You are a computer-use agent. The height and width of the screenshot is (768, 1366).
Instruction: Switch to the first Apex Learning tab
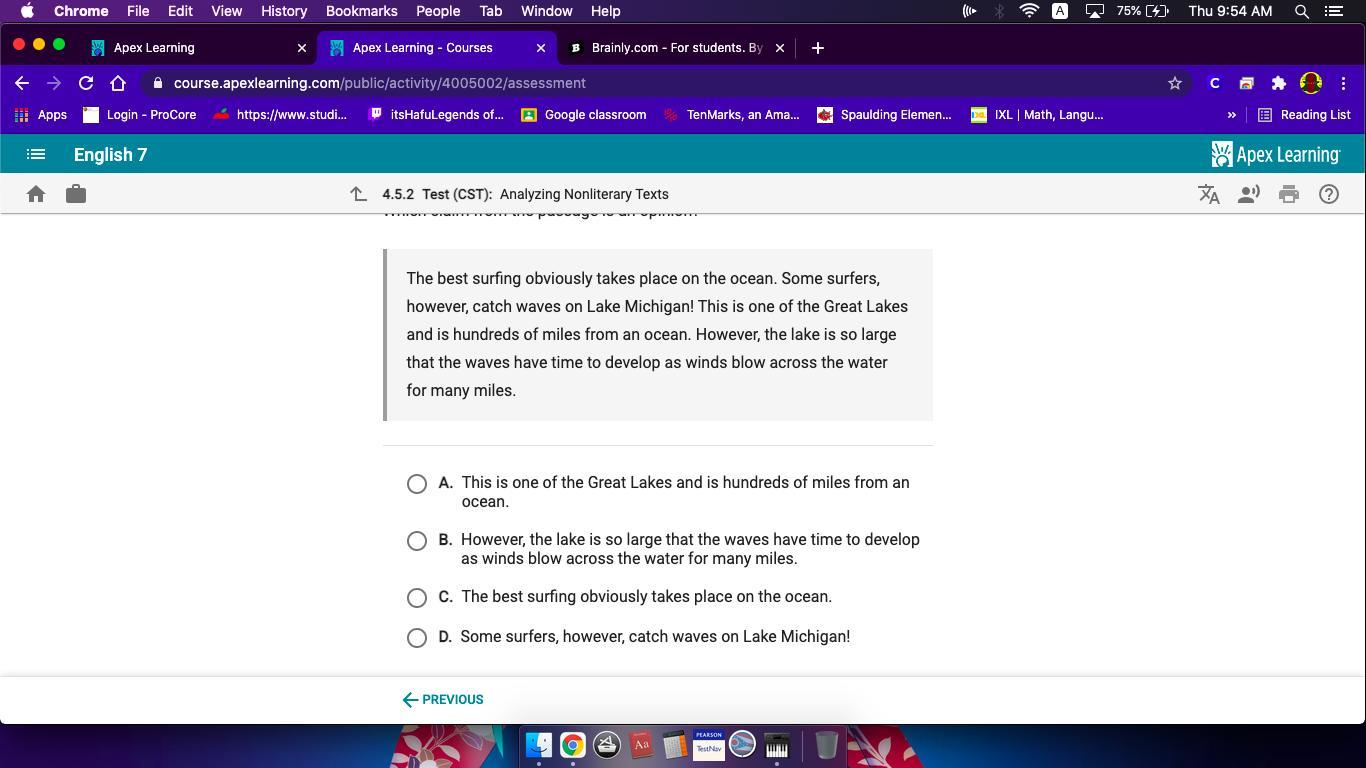point(198,48)
